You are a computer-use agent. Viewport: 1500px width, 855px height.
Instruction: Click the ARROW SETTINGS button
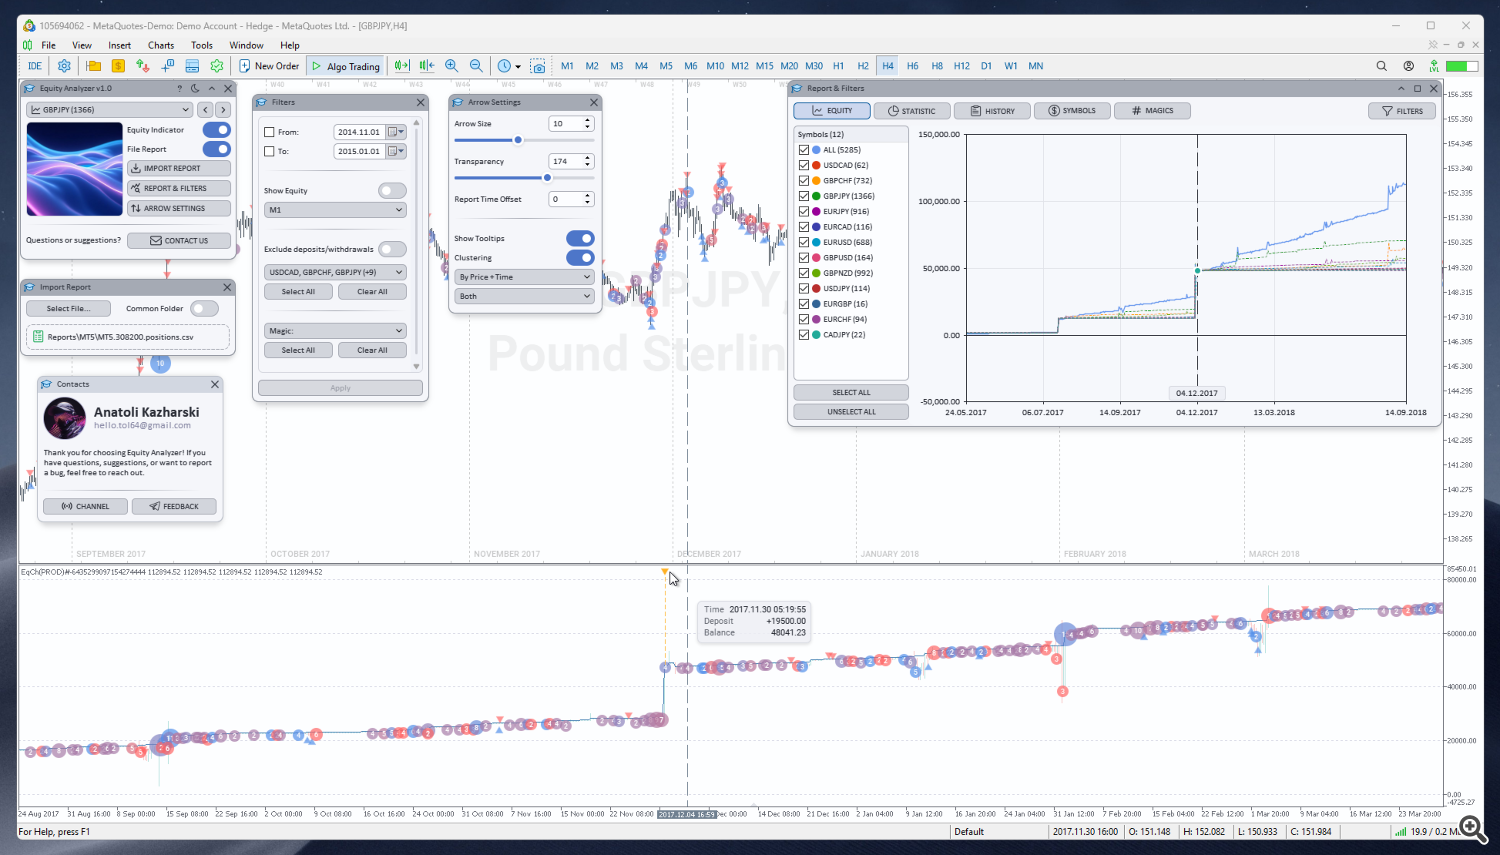point(179,208)
